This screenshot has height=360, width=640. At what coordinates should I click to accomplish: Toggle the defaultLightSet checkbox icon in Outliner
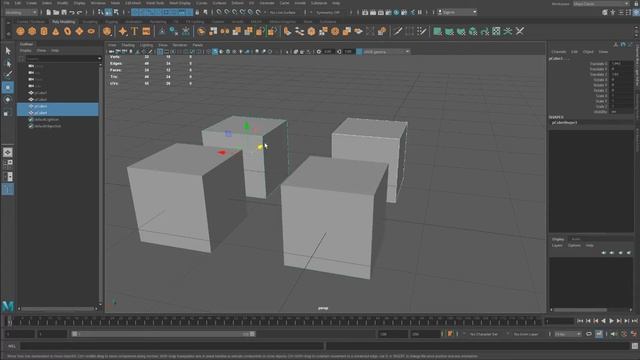pyautogui.click(x=31, y=120)
